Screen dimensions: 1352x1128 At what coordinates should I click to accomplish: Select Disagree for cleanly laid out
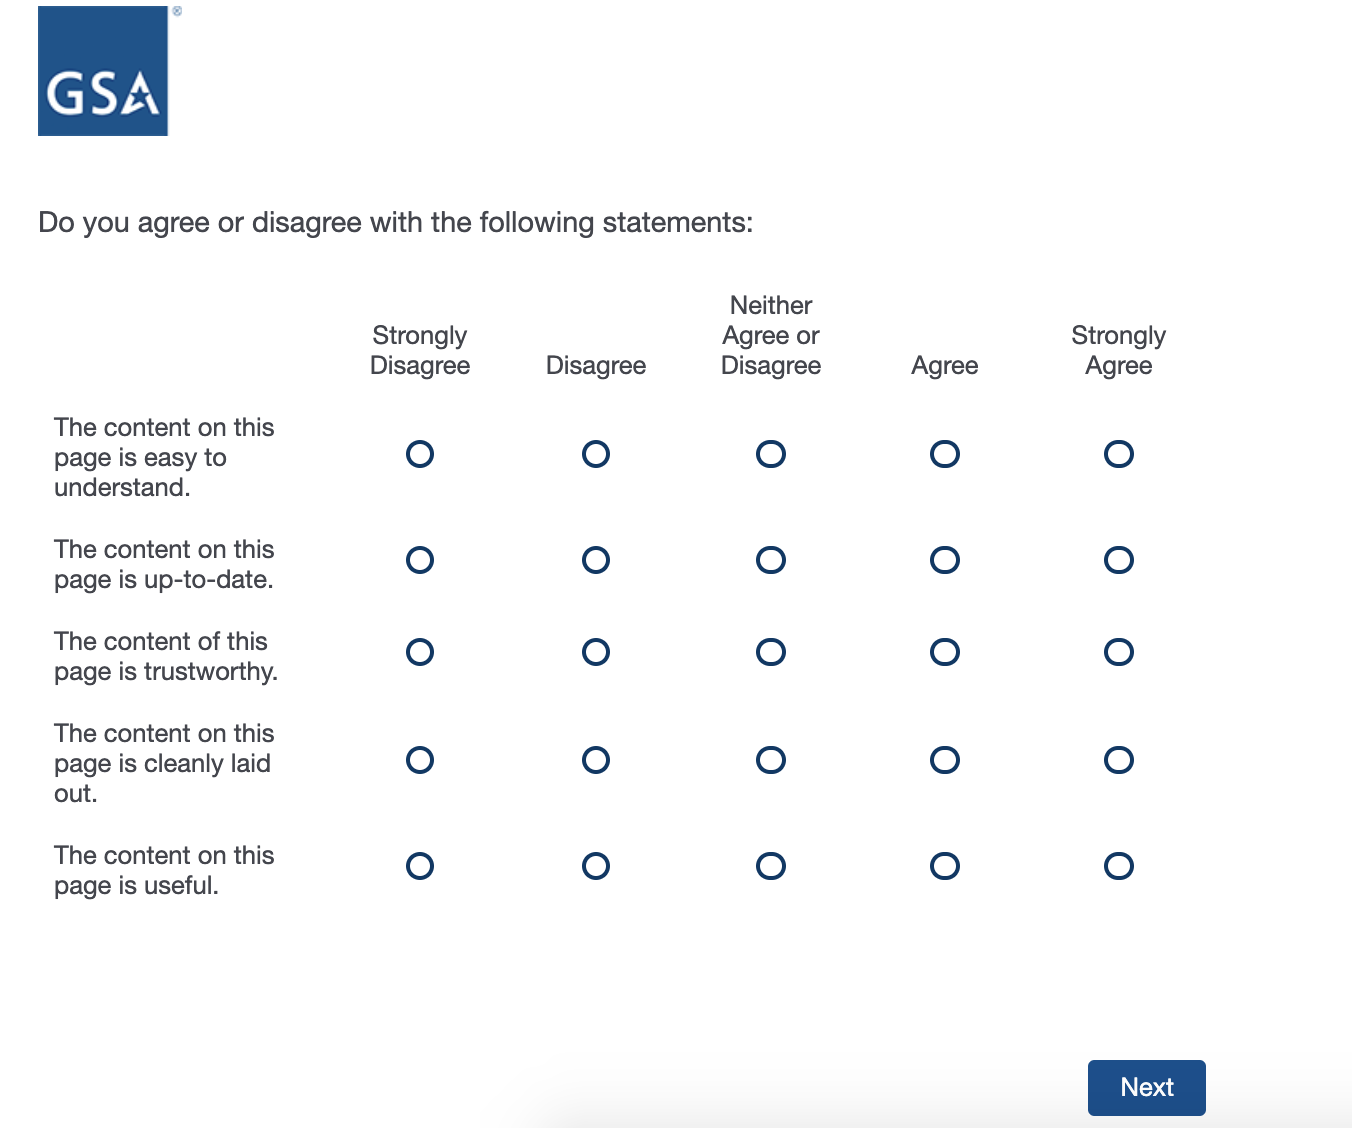point(596,760)
